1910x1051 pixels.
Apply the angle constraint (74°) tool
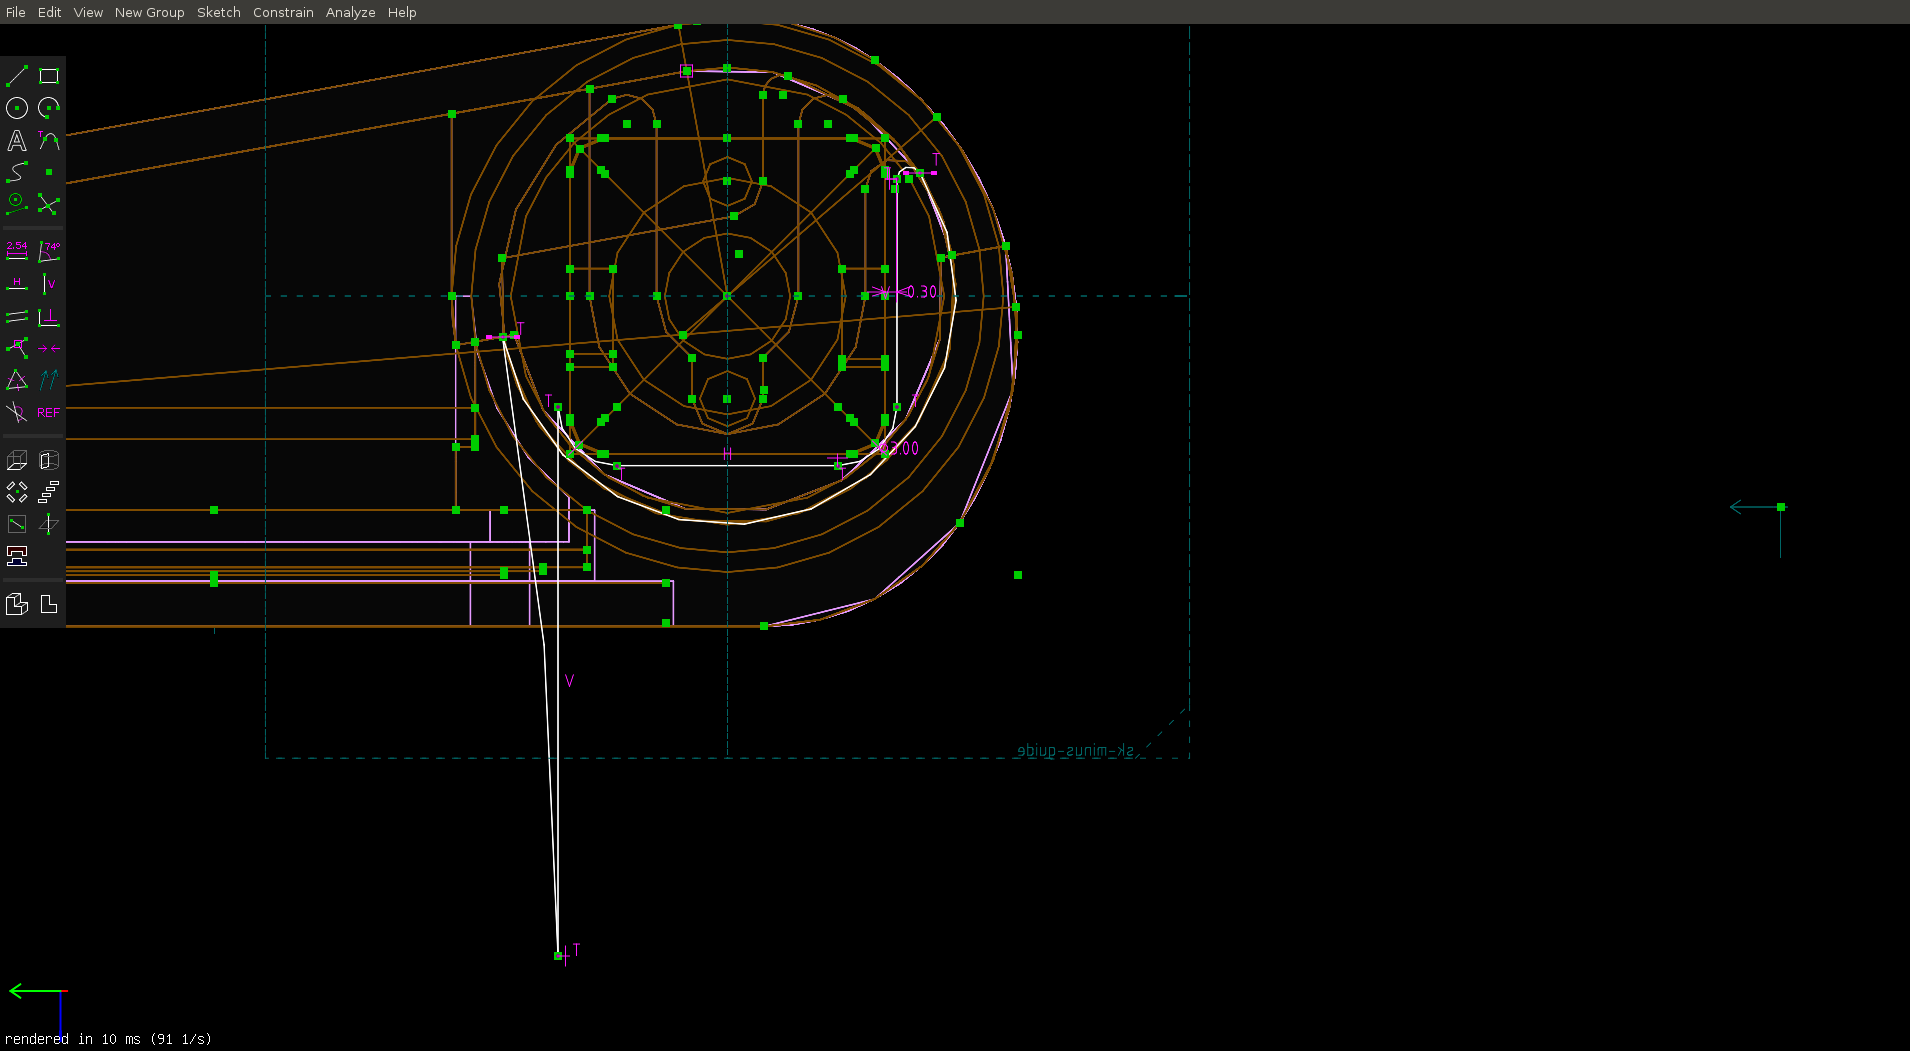click(49, 251)
